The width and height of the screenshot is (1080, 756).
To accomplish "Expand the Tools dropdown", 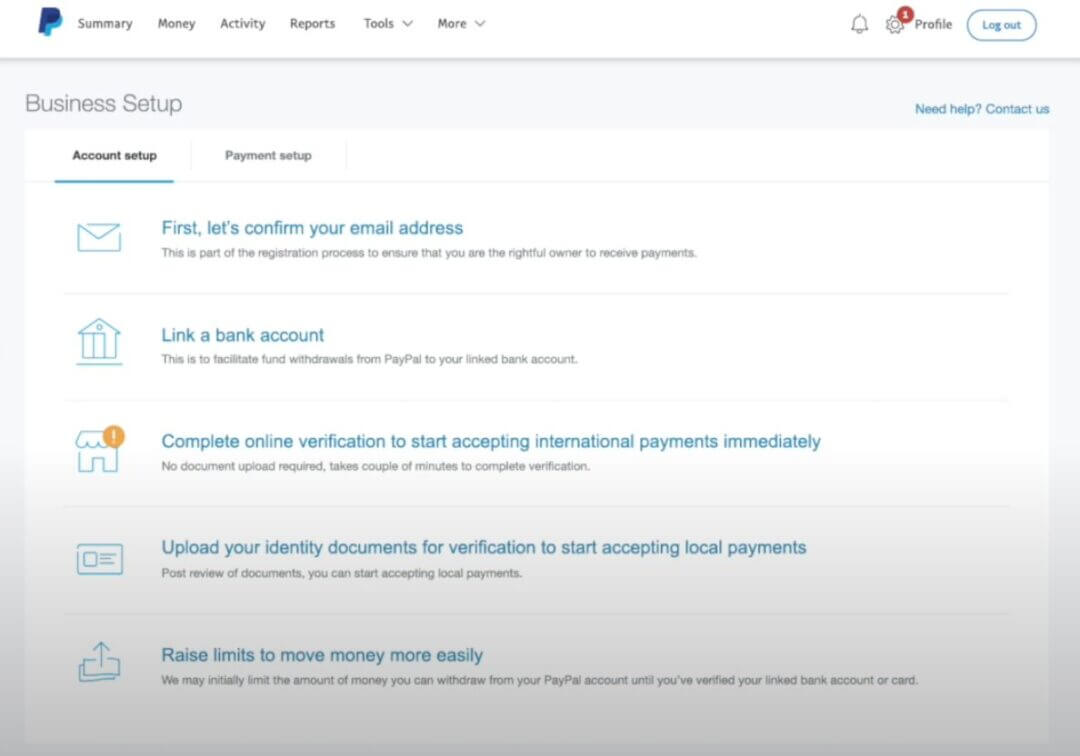I will pyautogui.click(x=388, y=23).
